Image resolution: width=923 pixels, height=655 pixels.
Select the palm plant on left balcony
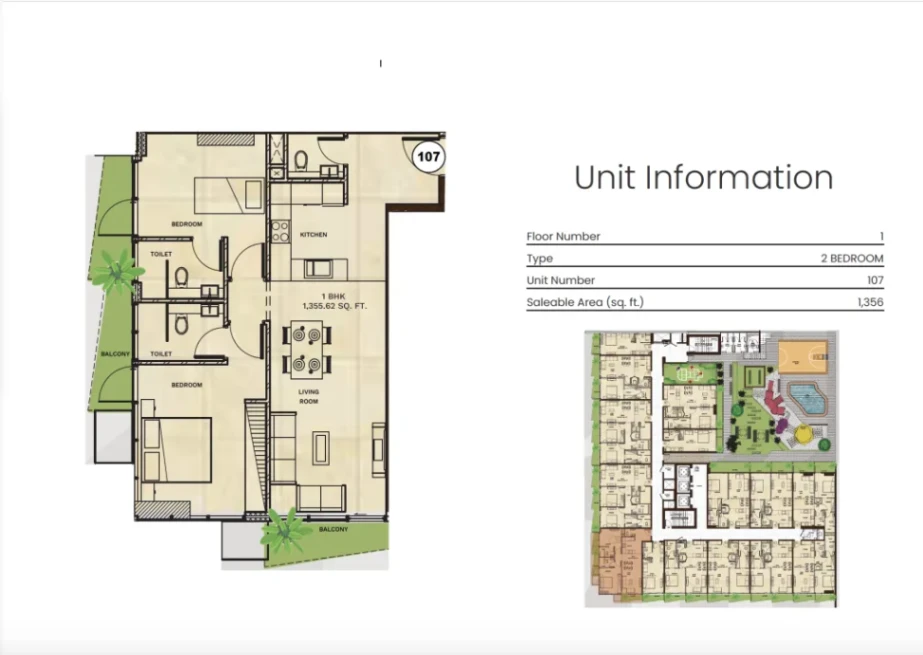coord(117,270)
